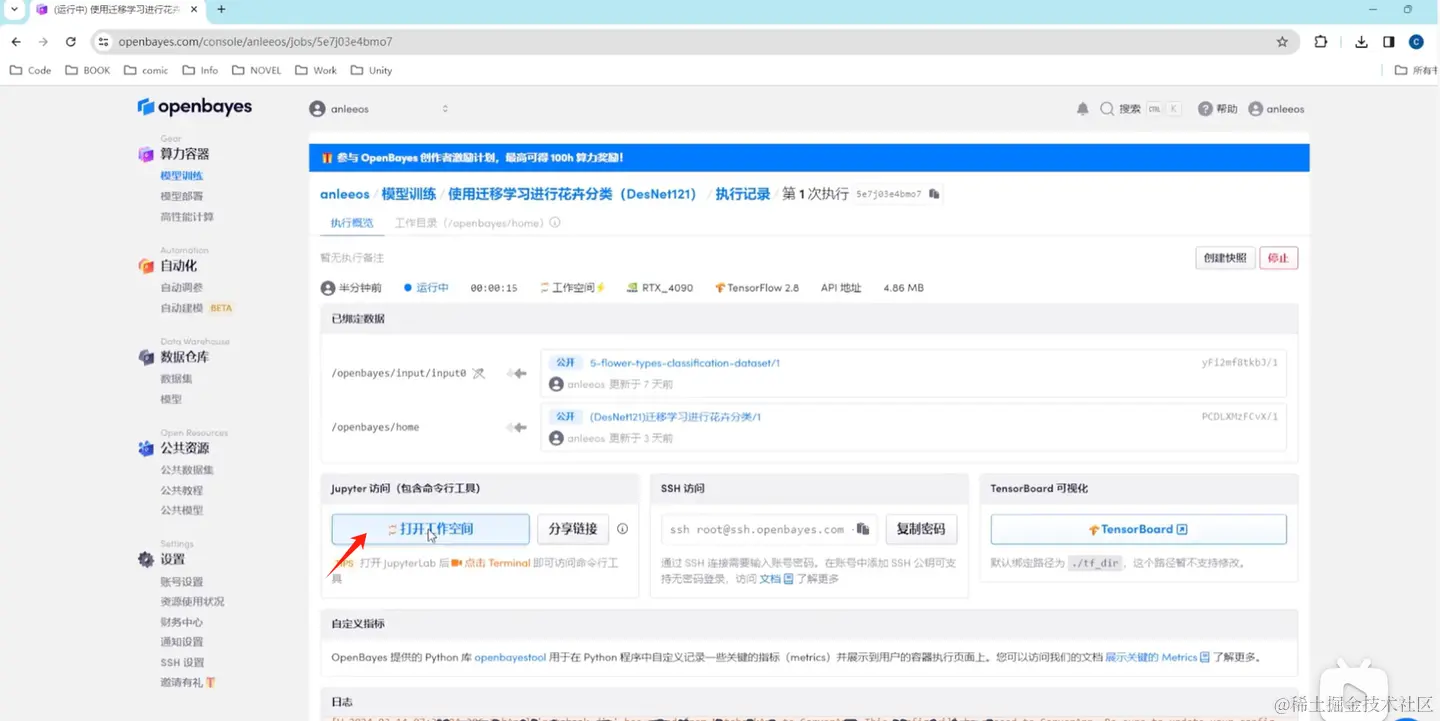Open the anleeos user menu at top right
The width and height of the screenshot is (1440, 721).
click(1276, 109)
